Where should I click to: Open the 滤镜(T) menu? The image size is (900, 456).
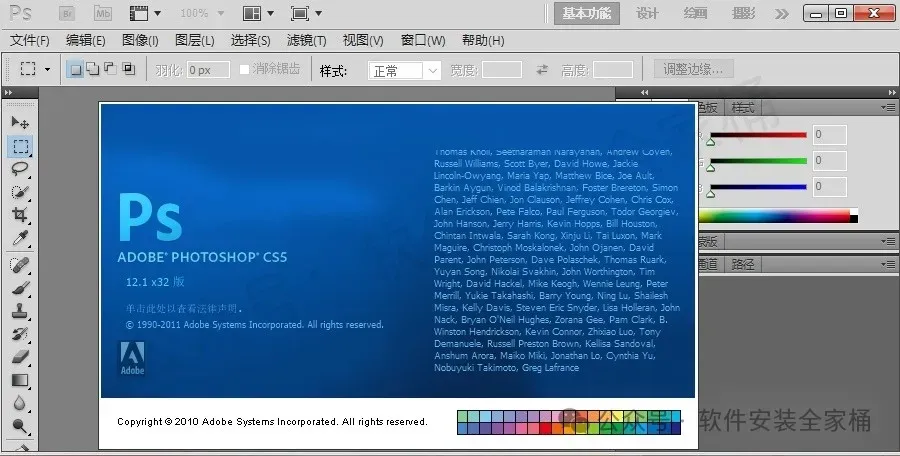pos(307,40)
